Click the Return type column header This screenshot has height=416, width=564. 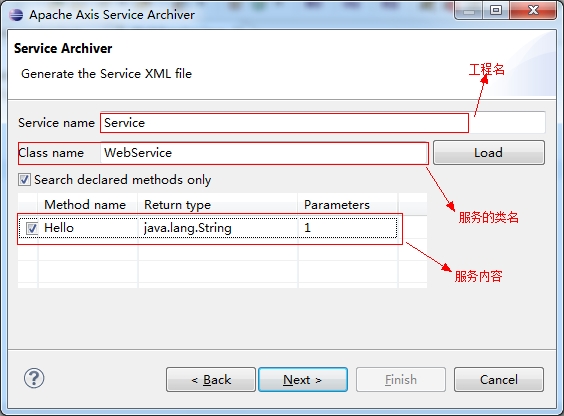[218, 205]
